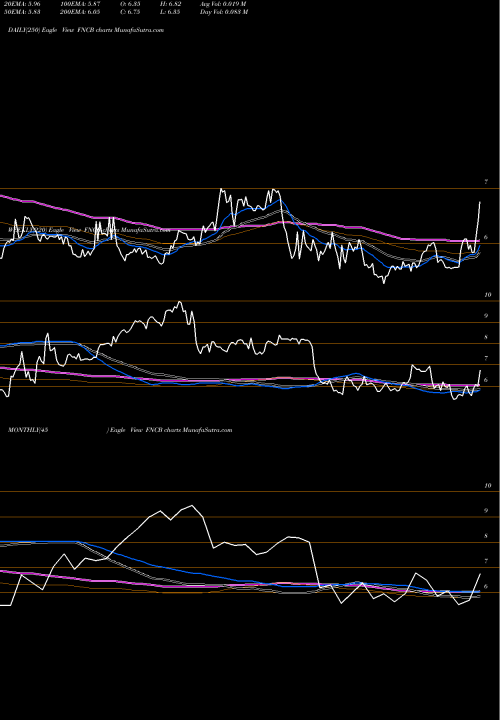
Task: Click price label 9 on the weekly chart axis
Action: pyautogui.click(x=486, y=316)
